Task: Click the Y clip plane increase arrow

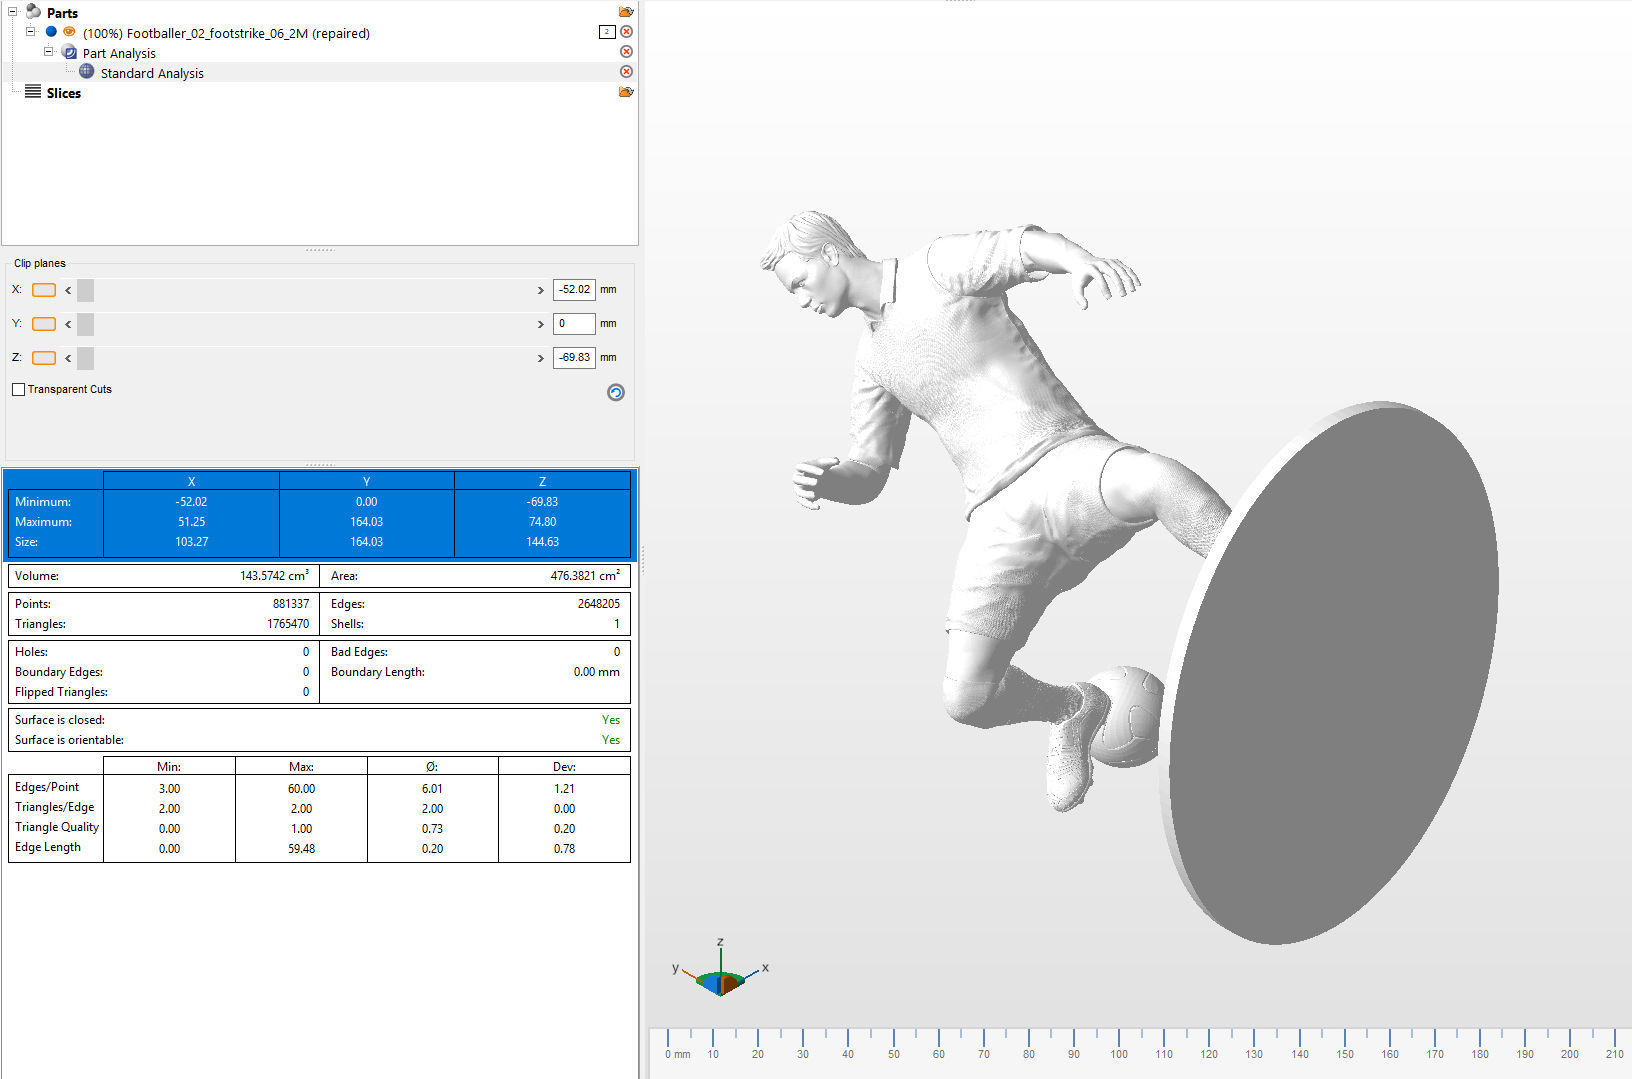Action: click(541, 324)
